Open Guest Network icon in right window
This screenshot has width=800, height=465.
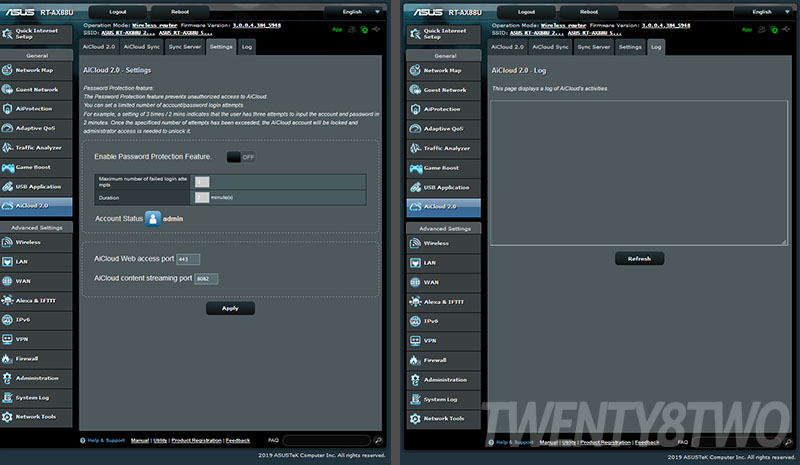(415, 90)
